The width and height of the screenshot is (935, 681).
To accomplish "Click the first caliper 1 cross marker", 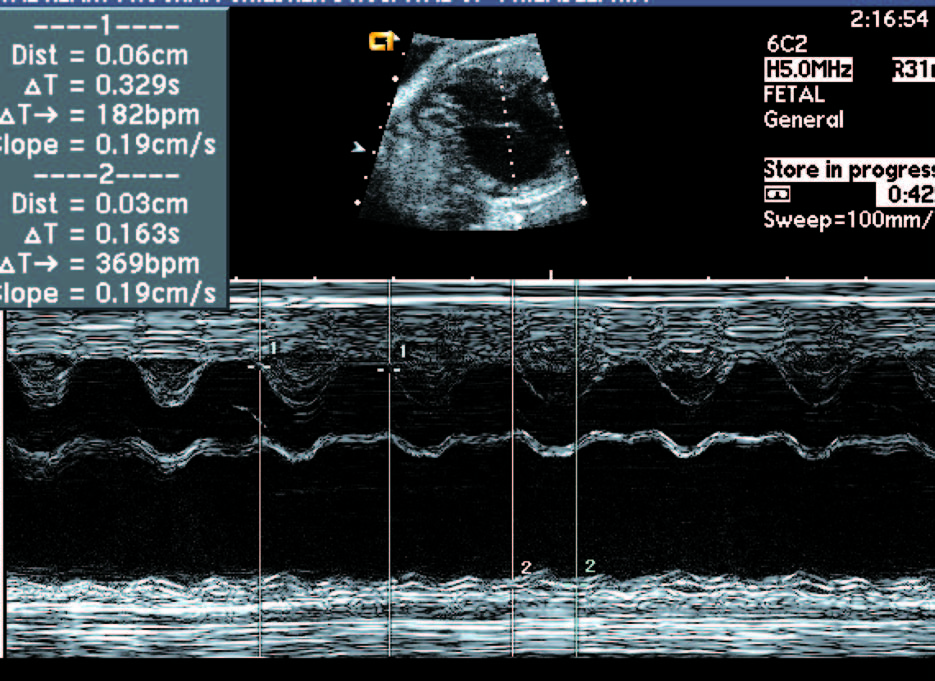I will point(260,366).
